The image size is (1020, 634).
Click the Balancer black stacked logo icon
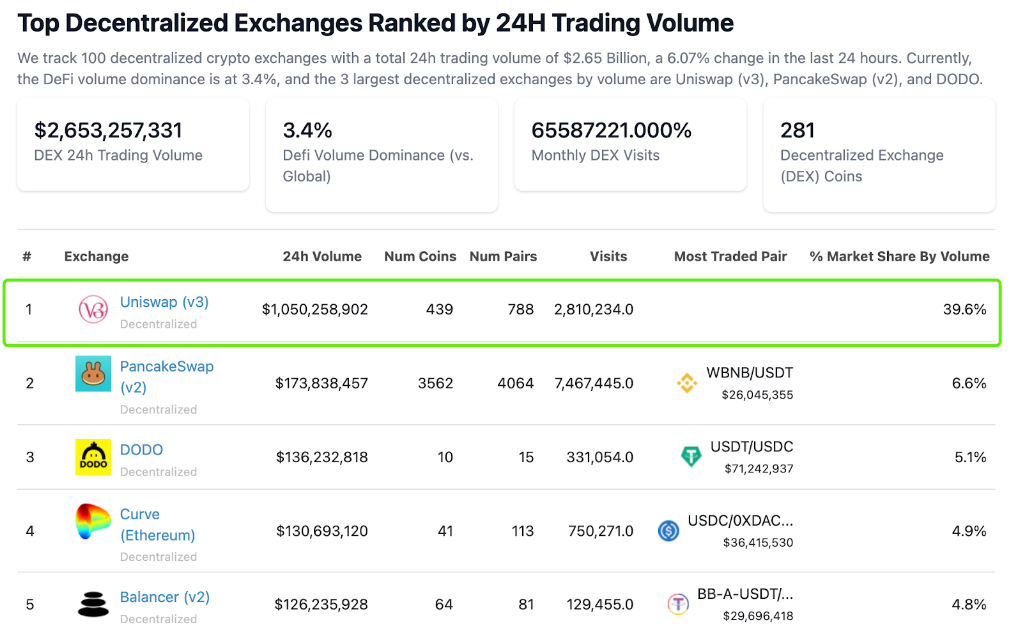click(x=93, y=604)
